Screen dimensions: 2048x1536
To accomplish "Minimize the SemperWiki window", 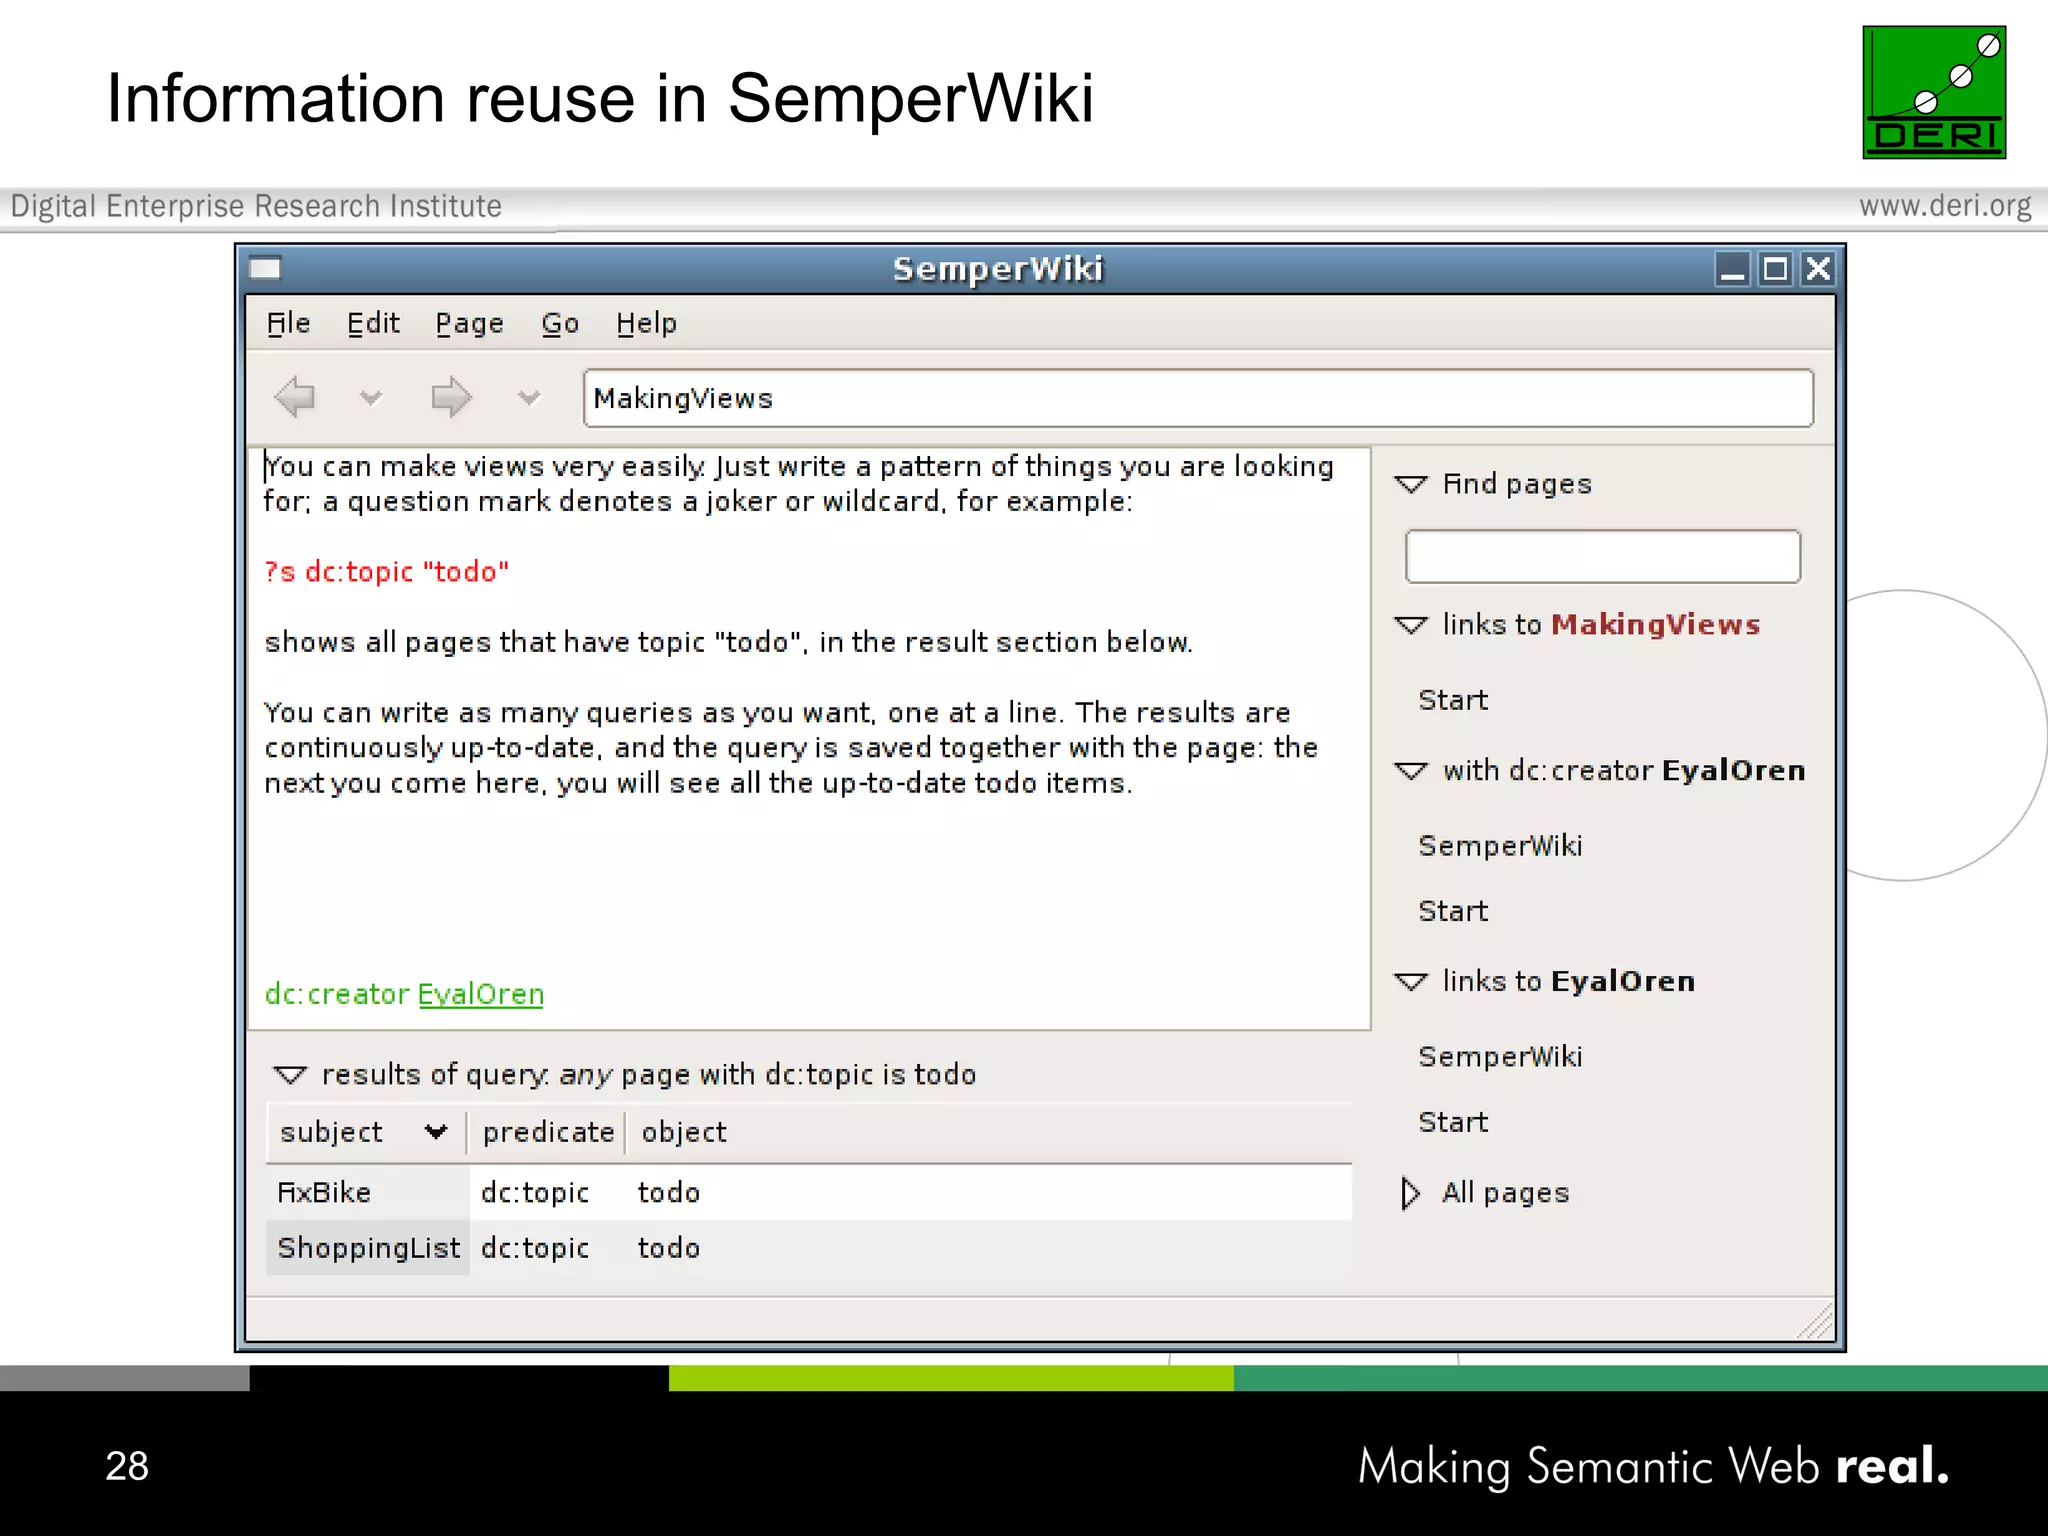I will pos(1732,269).
